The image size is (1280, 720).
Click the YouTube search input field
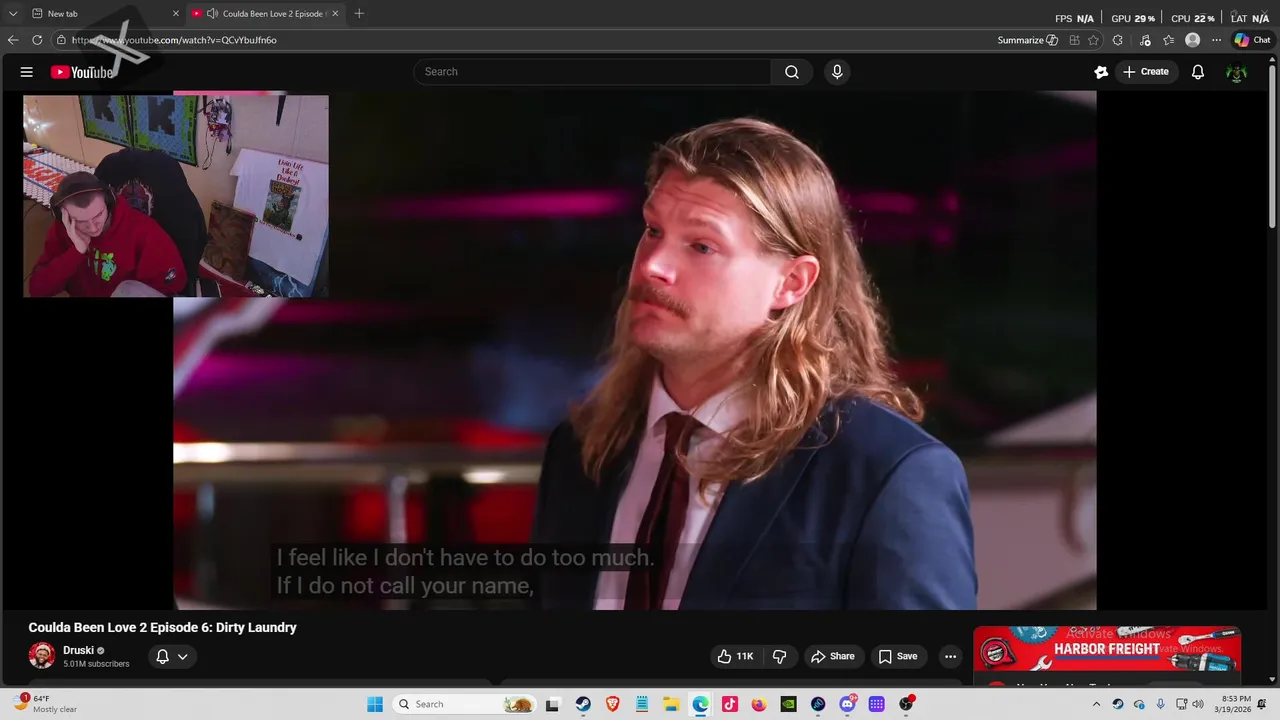(x=592, y=72)
